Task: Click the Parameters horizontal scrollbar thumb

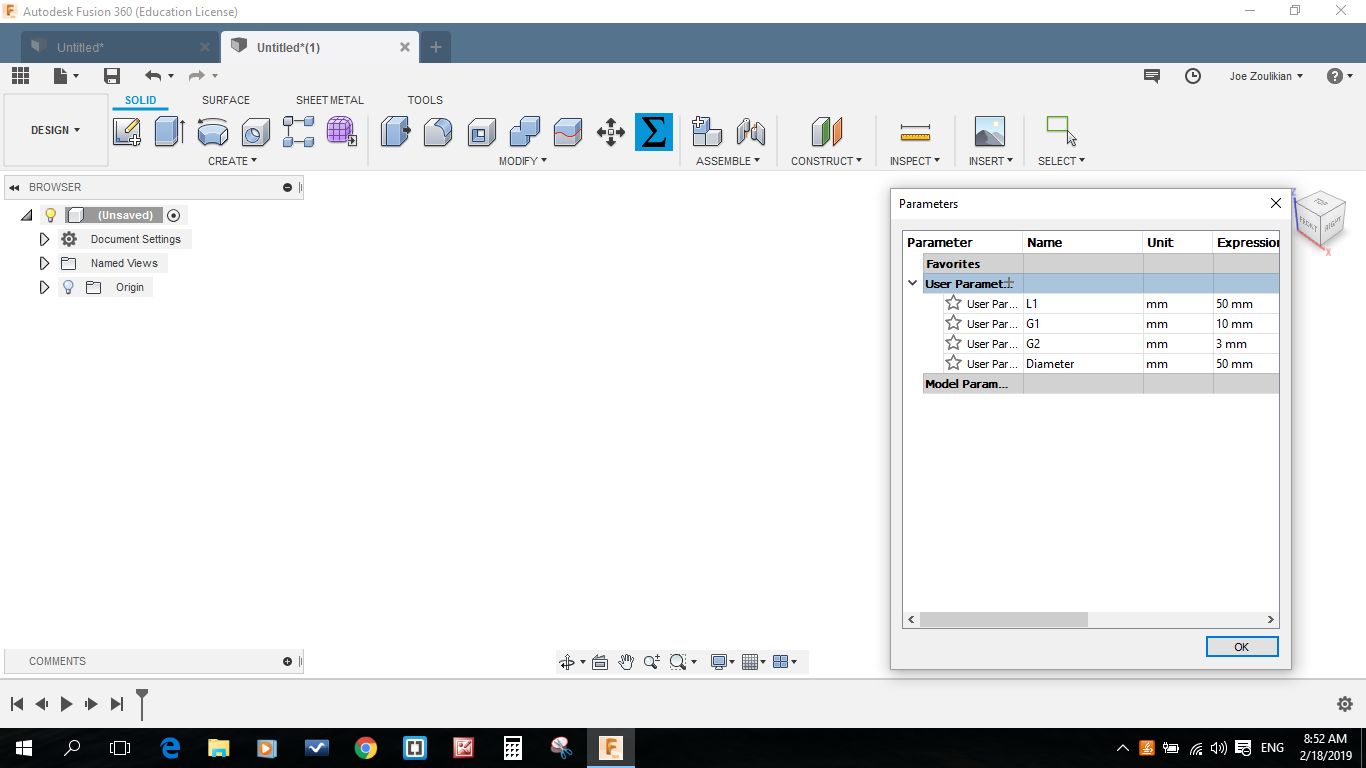Action: point(1003,620)
